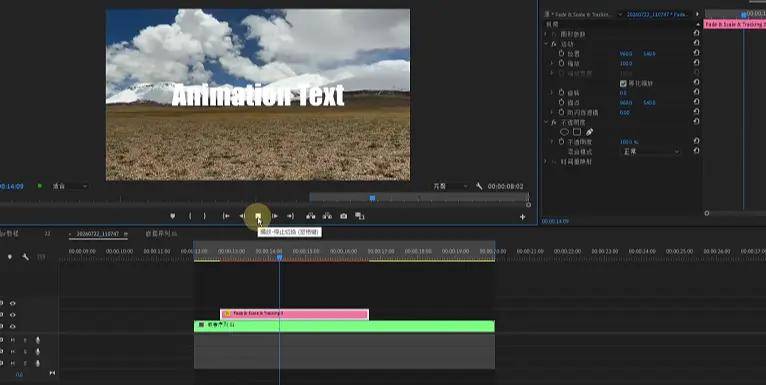The width and height of the screenshot is (766, 385).
Task: Reset the scale parameter
Action: pyautogui.click(x=696, y=63)
